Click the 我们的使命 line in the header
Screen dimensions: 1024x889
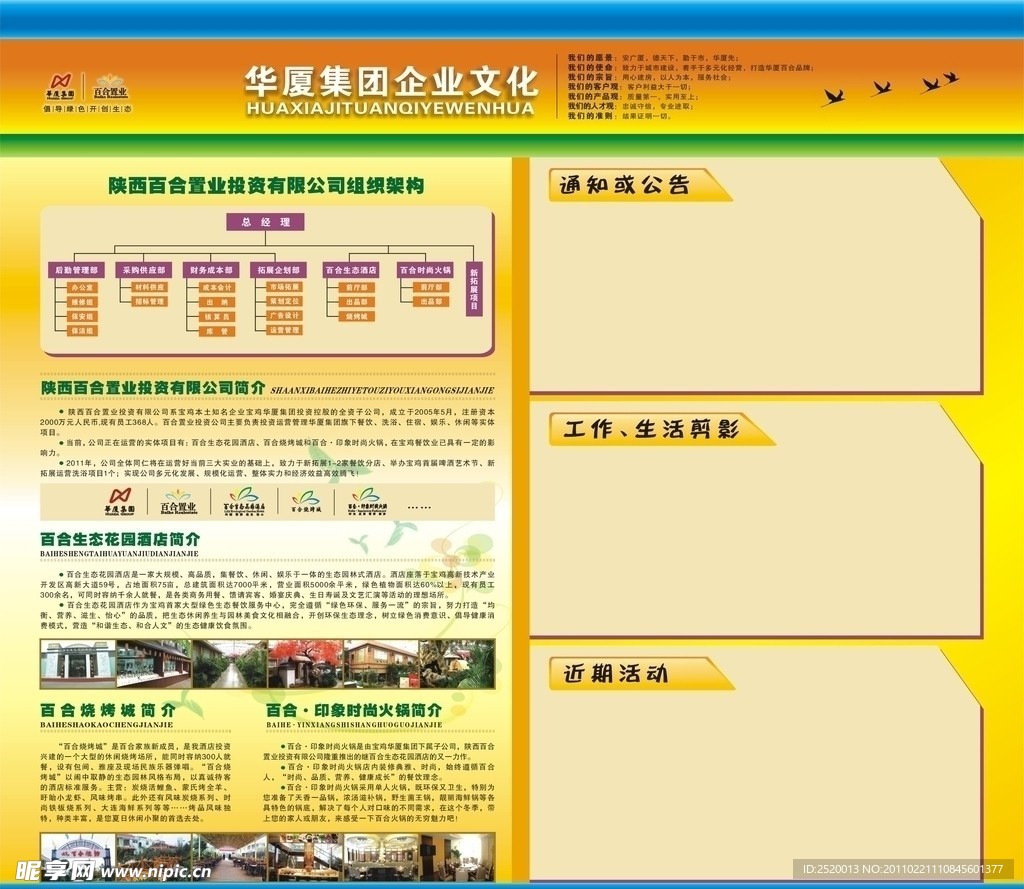pyautogui.click(x=690, y=67)
